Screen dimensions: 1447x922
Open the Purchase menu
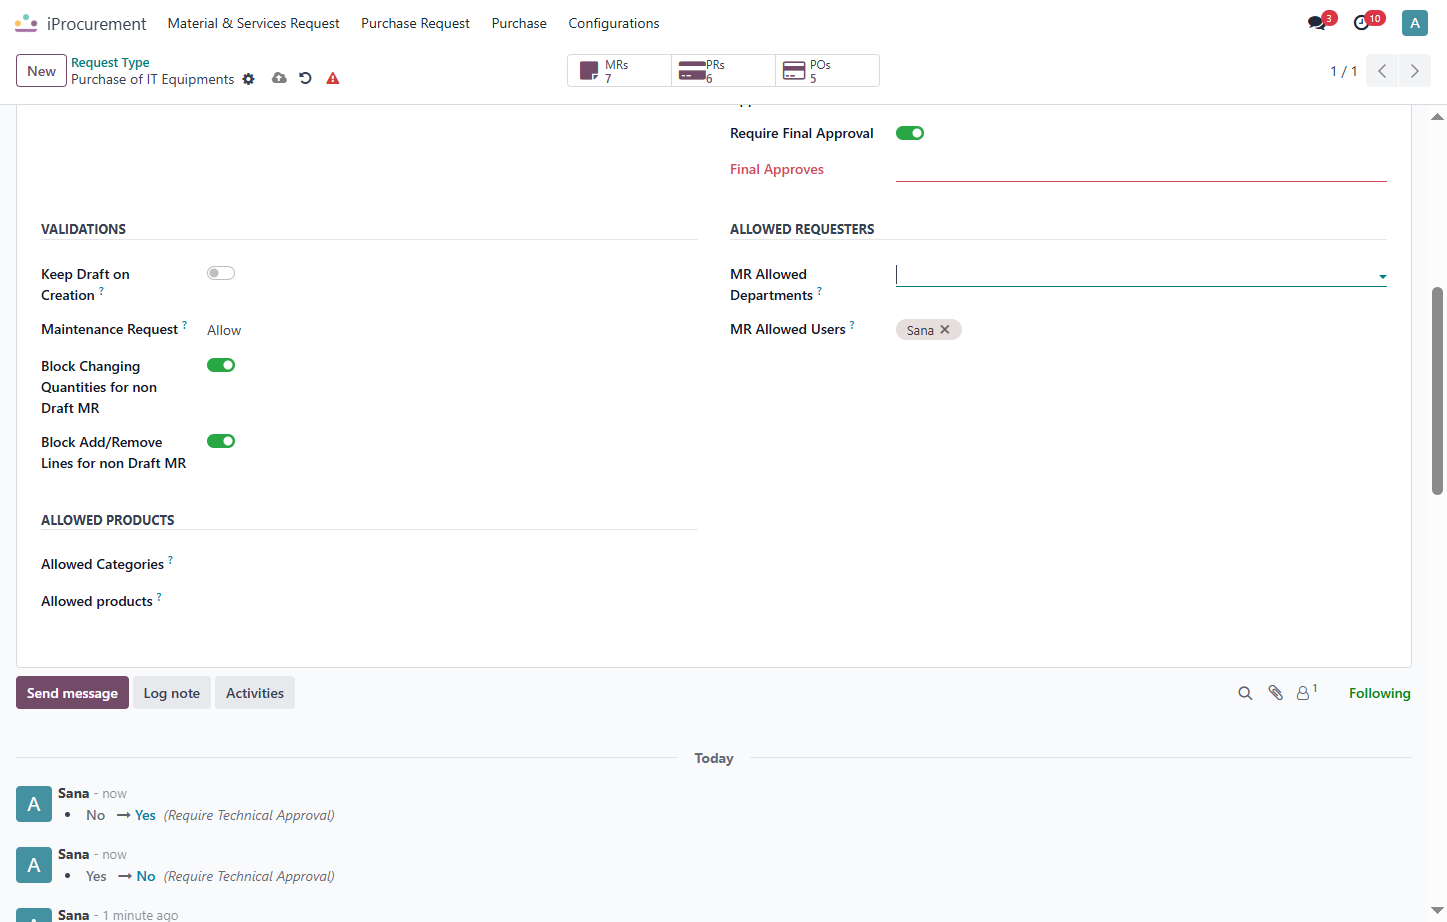pyautogui.click(x=519, y=23)
